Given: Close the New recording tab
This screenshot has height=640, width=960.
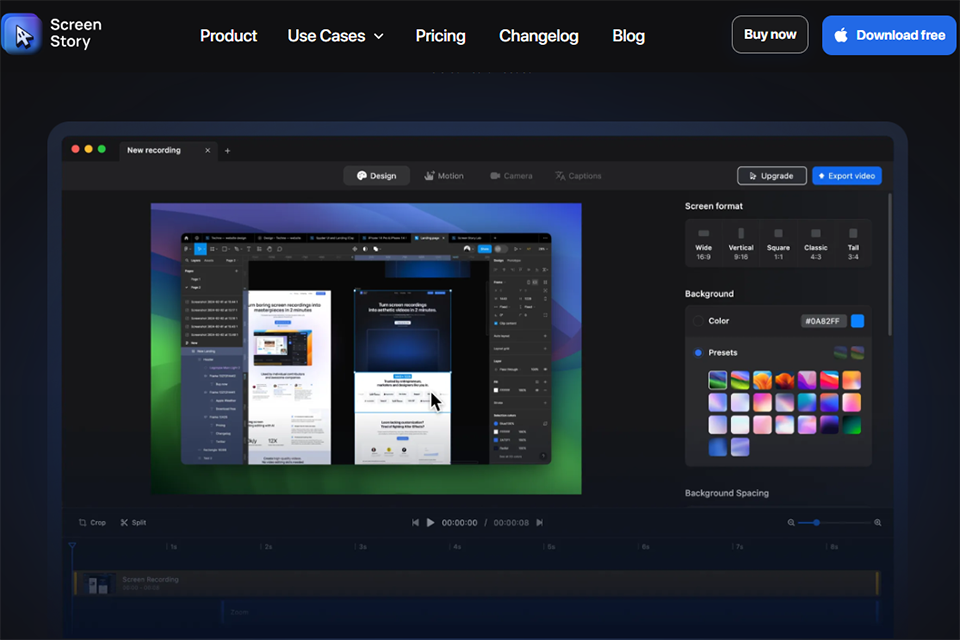Looking at the screenshot, I should (x=208, y=150).
